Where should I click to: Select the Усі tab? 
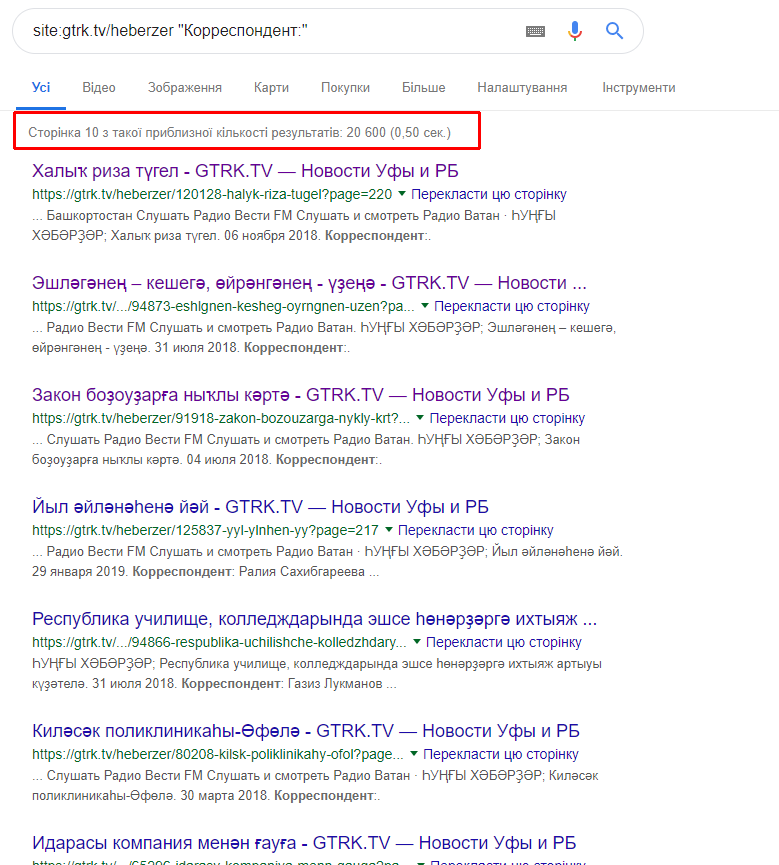[41, 88]
